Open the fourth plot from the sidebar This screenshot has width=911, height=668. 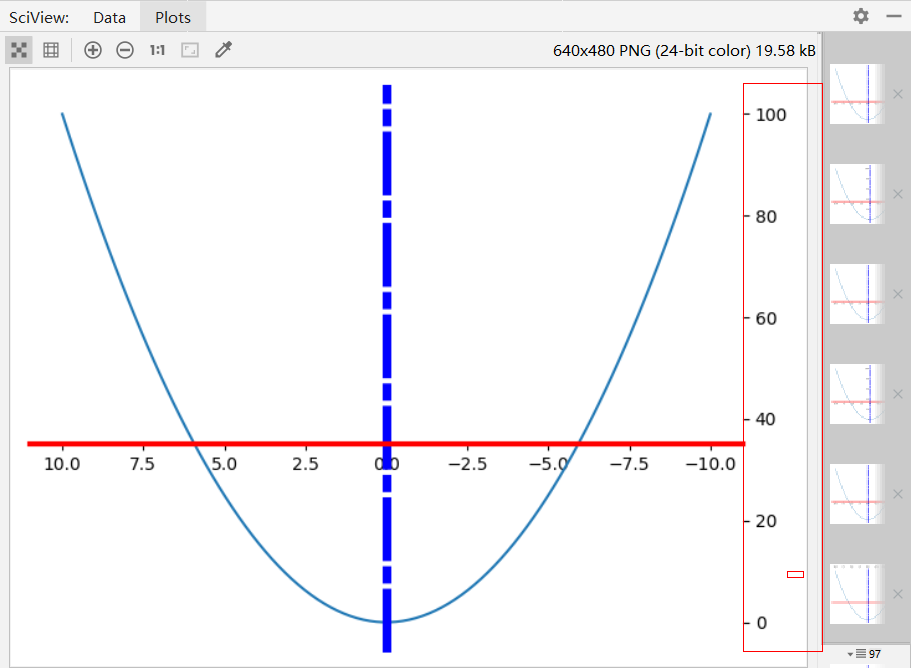coord(857,394)
